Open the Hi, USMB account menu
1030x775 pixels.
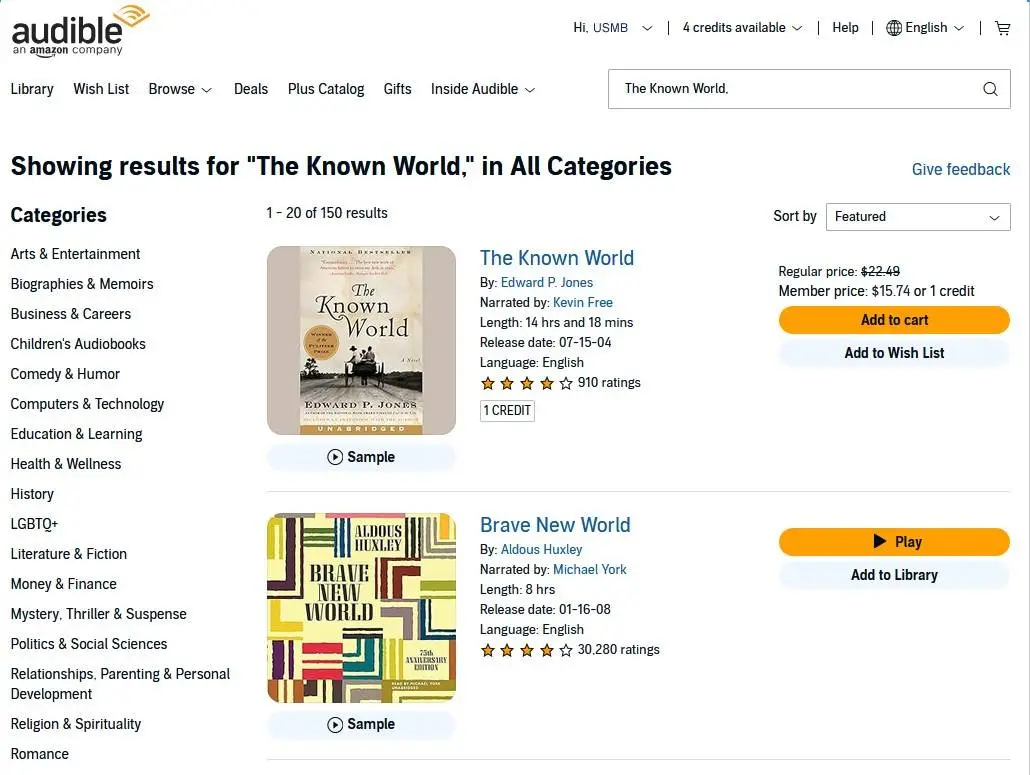tap(612, 28)
